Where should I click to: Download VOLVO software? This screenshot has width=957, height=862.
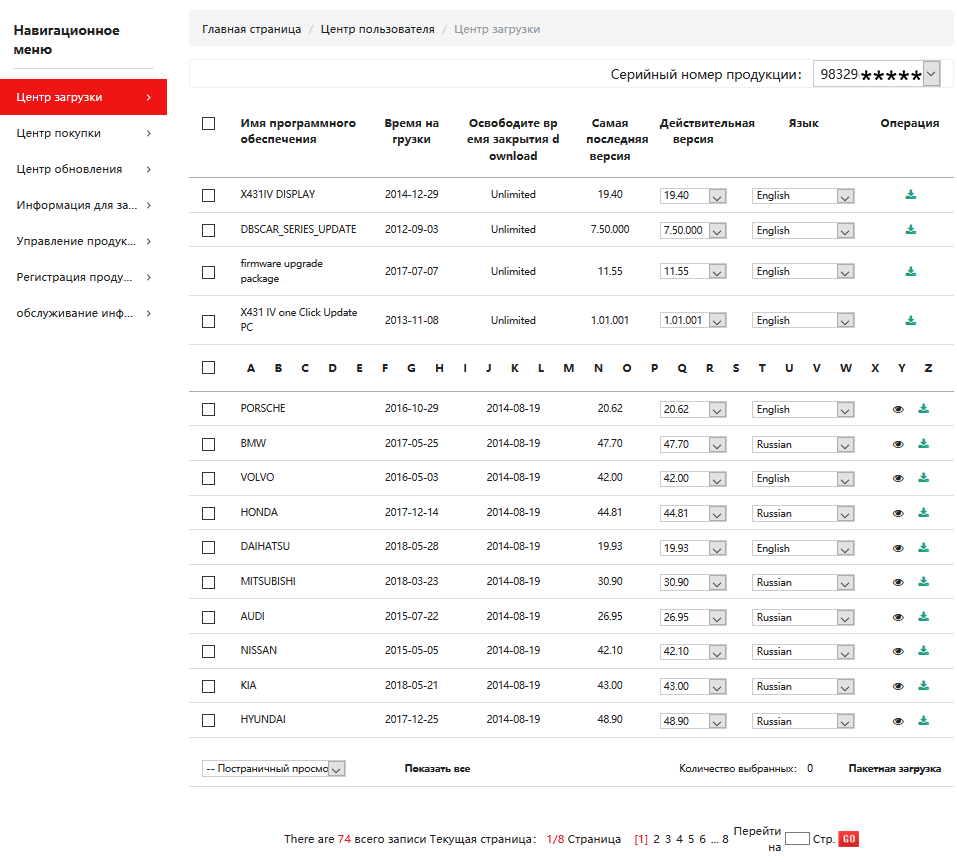923,478
